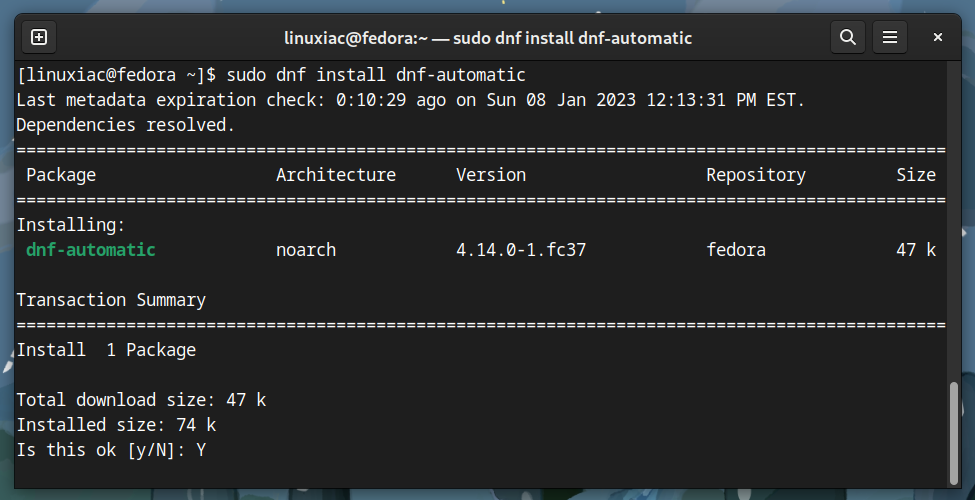Click the sudo dnf install command line
This screenshot has width=975, height=500.
pyautogui.click(x=271, y=75)
